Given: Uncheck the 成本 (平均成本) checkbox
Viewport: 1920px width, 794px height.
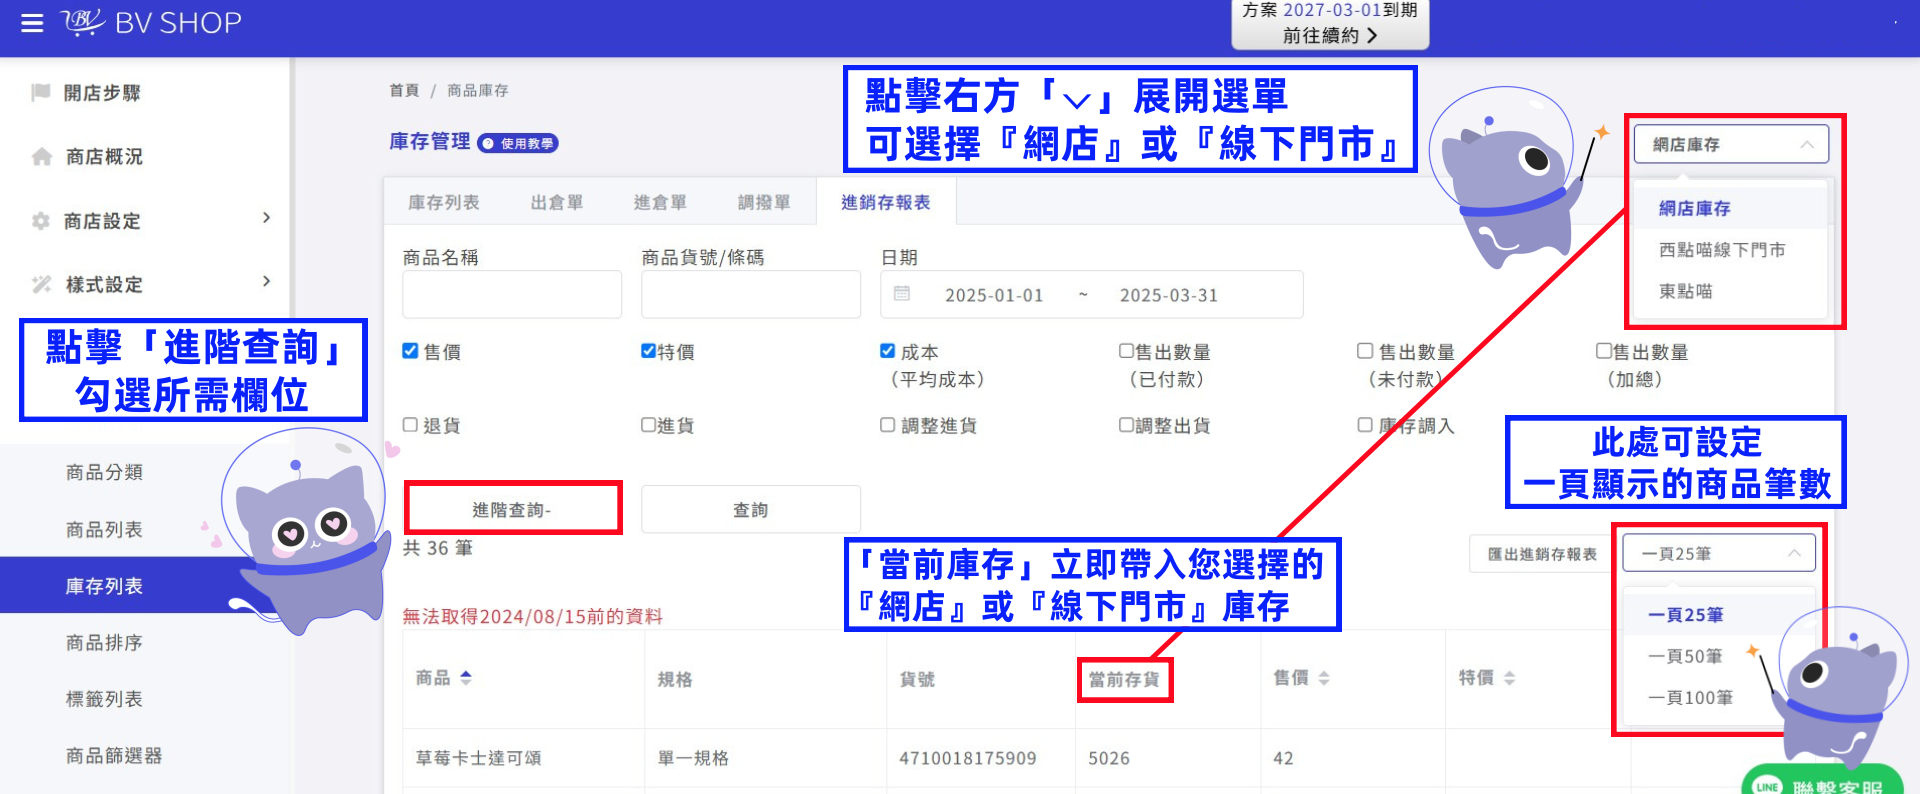Looking at the screenshot, I should click(887, 351).
